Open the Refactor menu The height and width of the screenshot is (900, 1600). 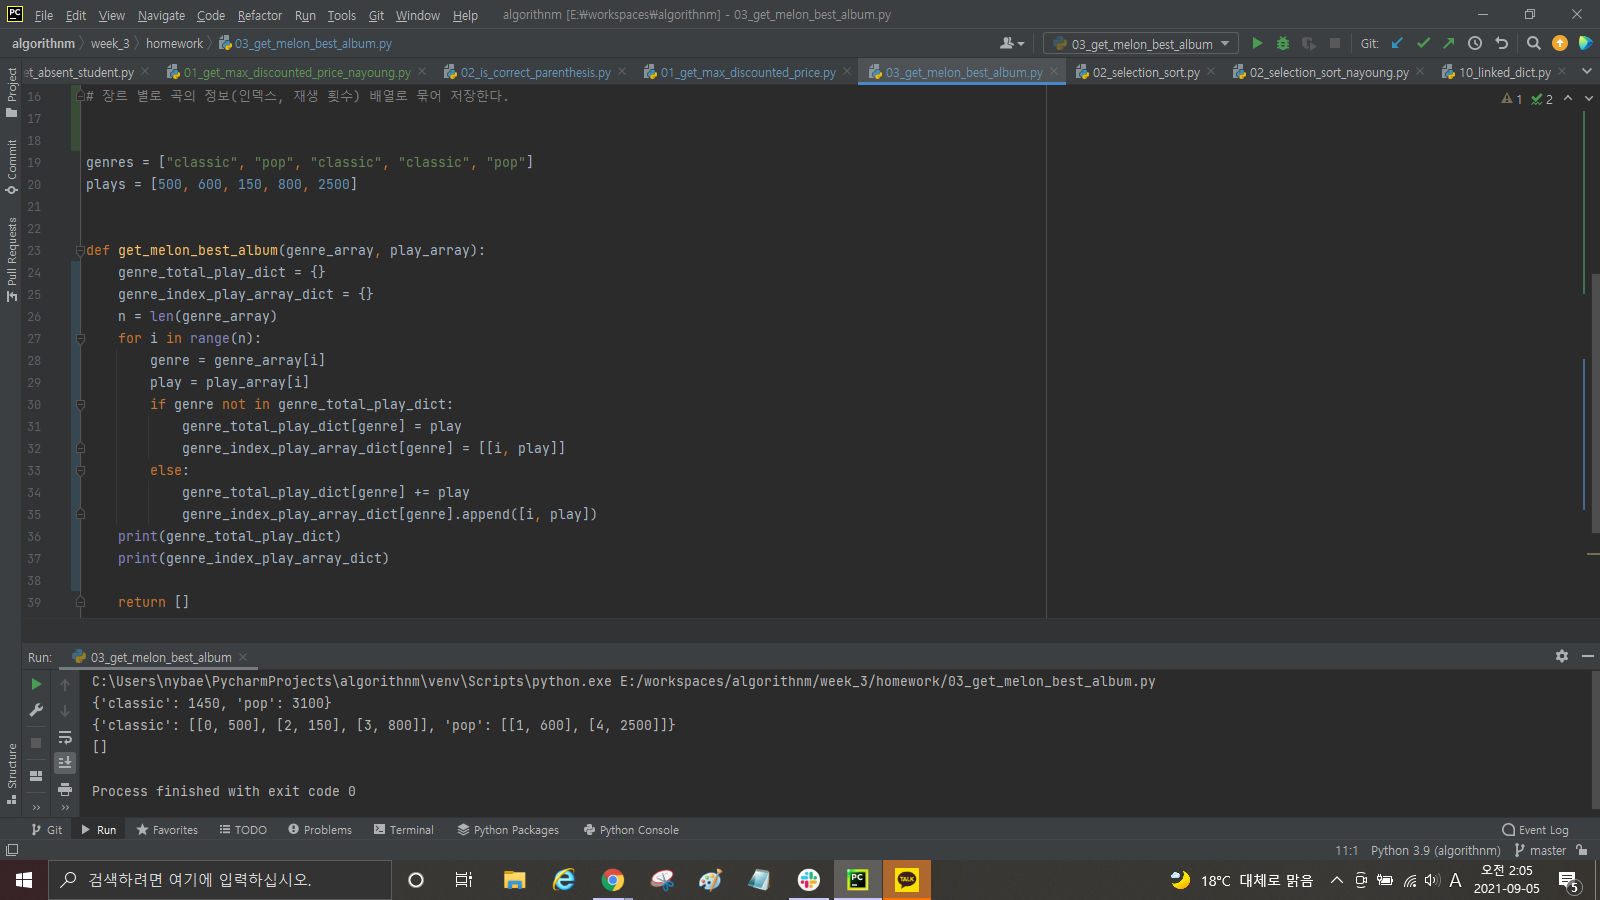point(260,15)
